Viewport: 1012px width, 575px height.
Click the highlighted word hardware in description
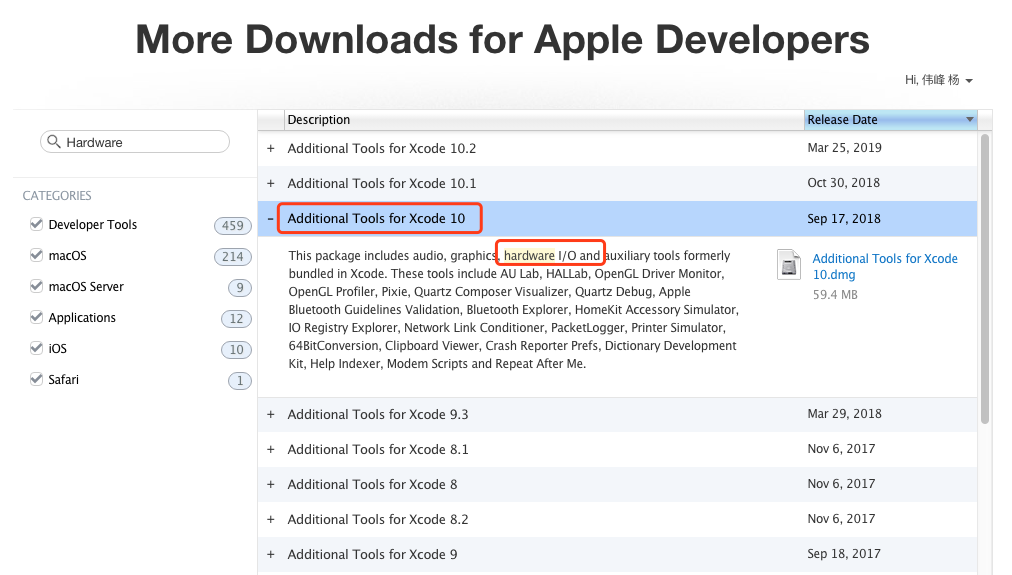click(529, 256)
